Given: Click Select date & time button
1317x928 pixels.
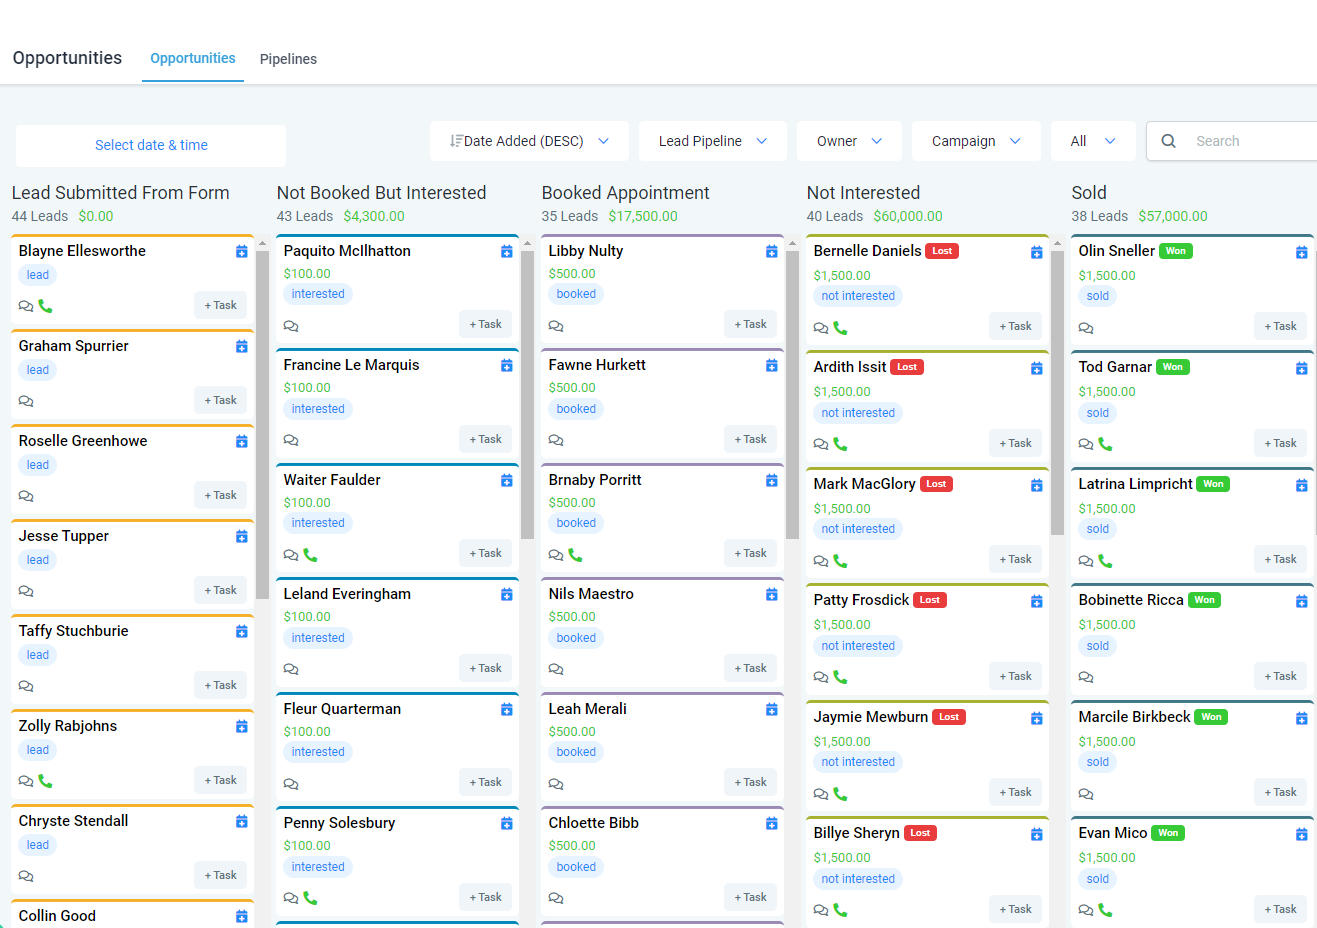Looking at the screenshot, I should coord(151,145).
